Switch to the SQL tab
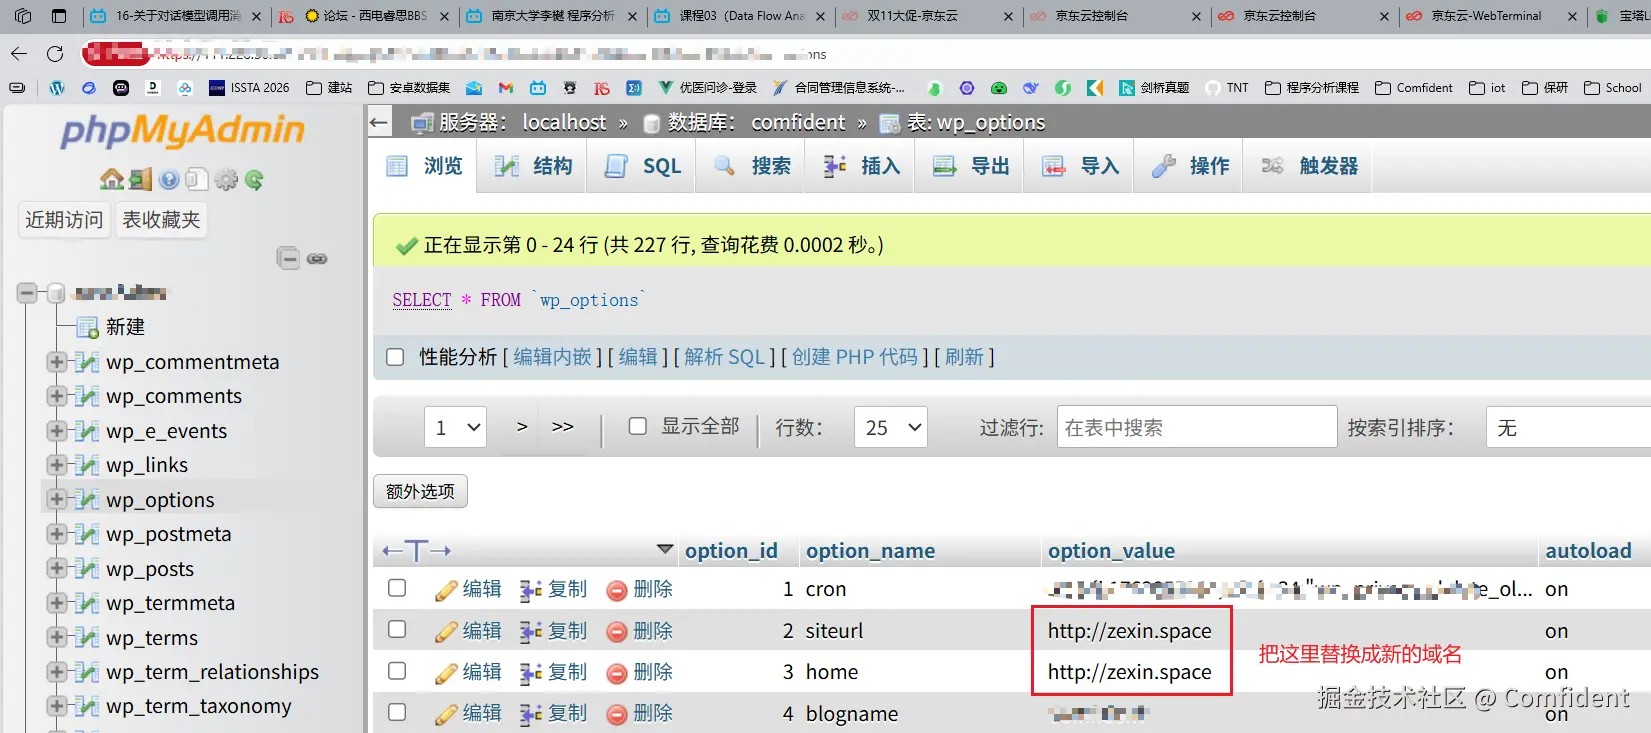The height and width of the screenshot is (733, 1651). tap(643, 166)
